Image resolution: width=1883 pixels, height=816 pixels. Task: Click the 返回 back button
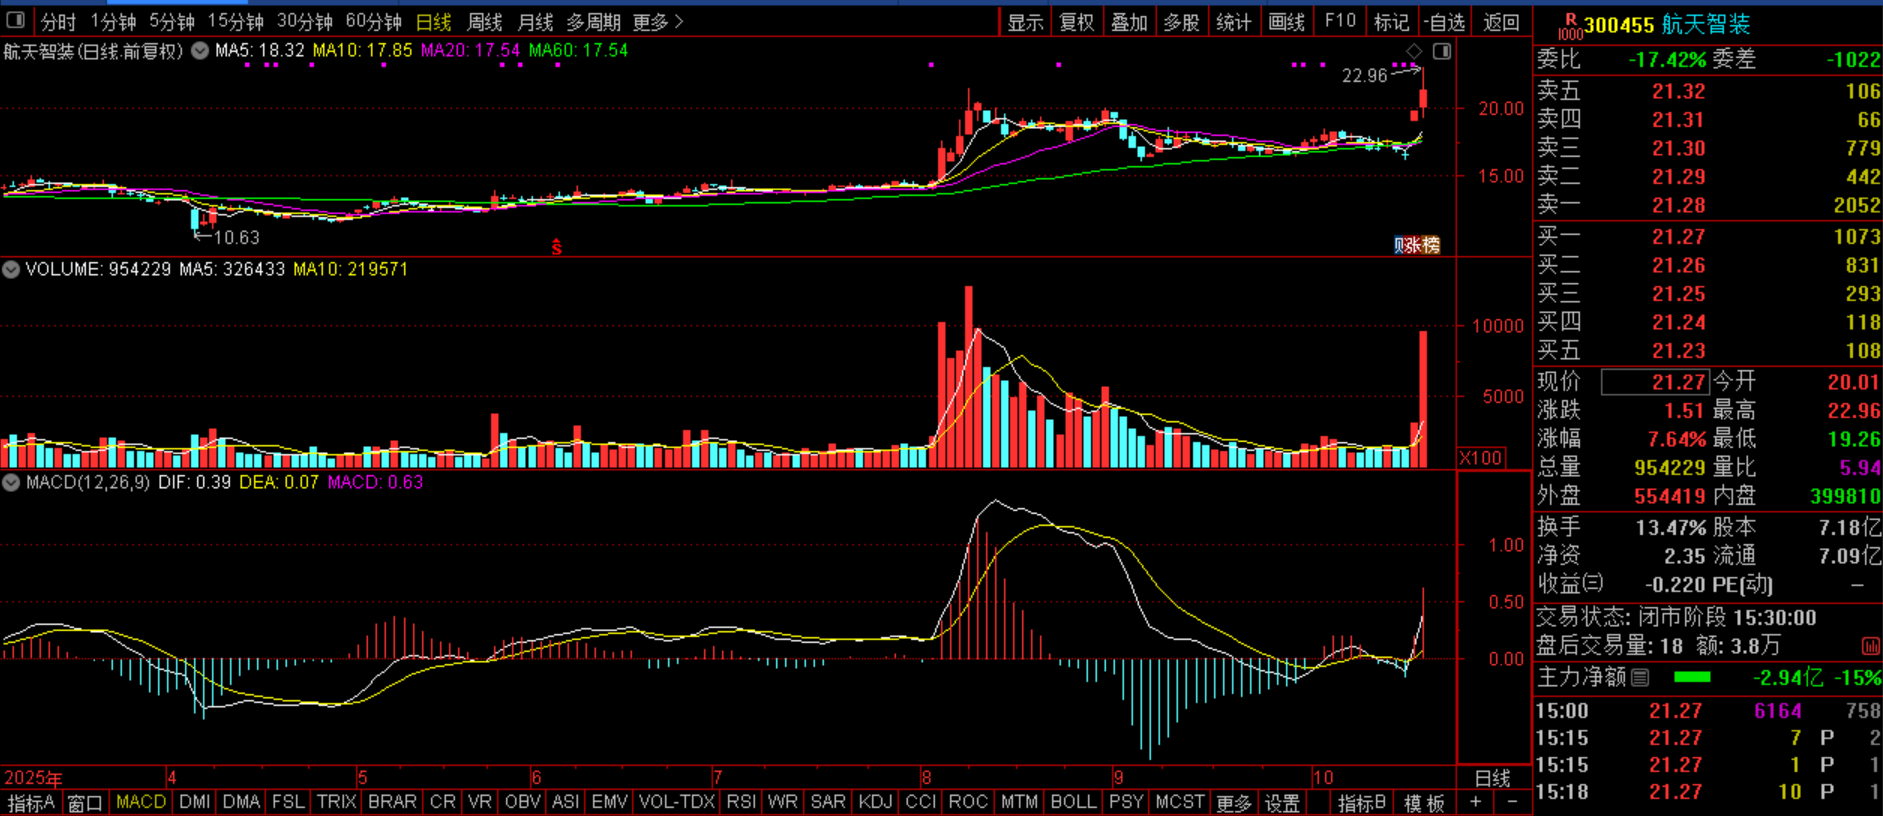pyautogui.click(x=1501, y=21)
